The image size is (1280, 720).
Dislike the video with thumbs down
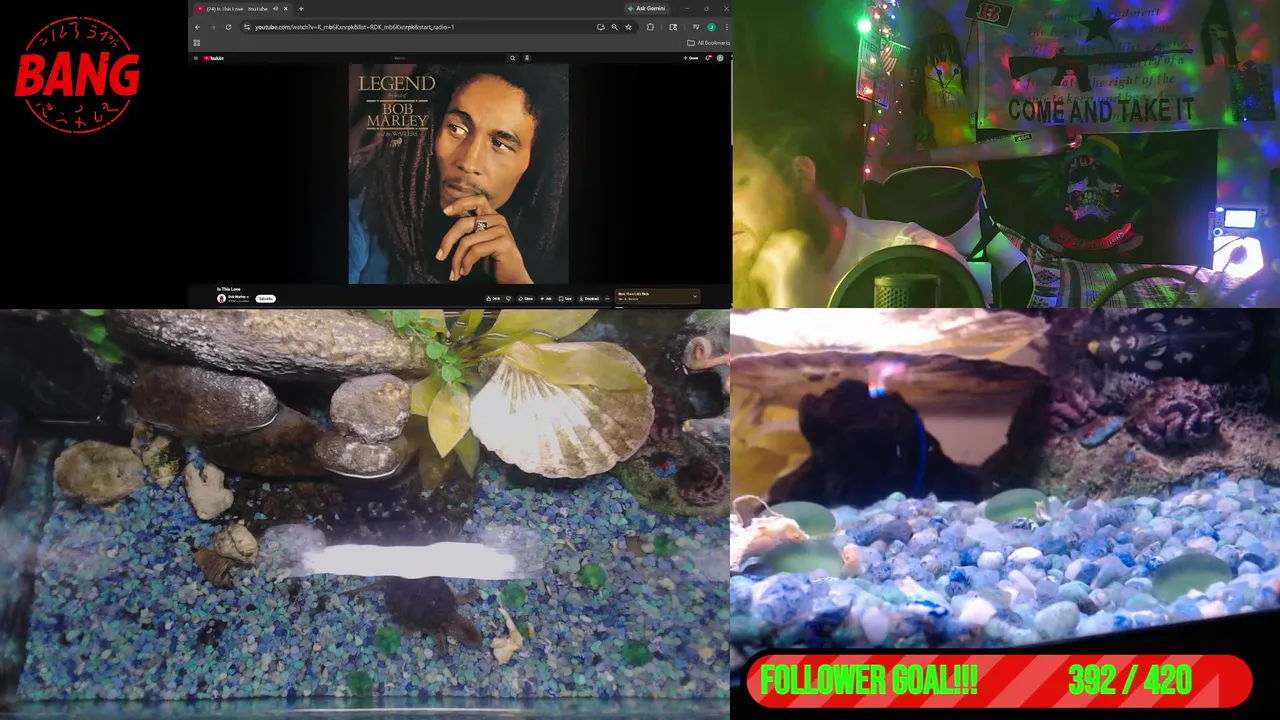[x=508, y=299]
